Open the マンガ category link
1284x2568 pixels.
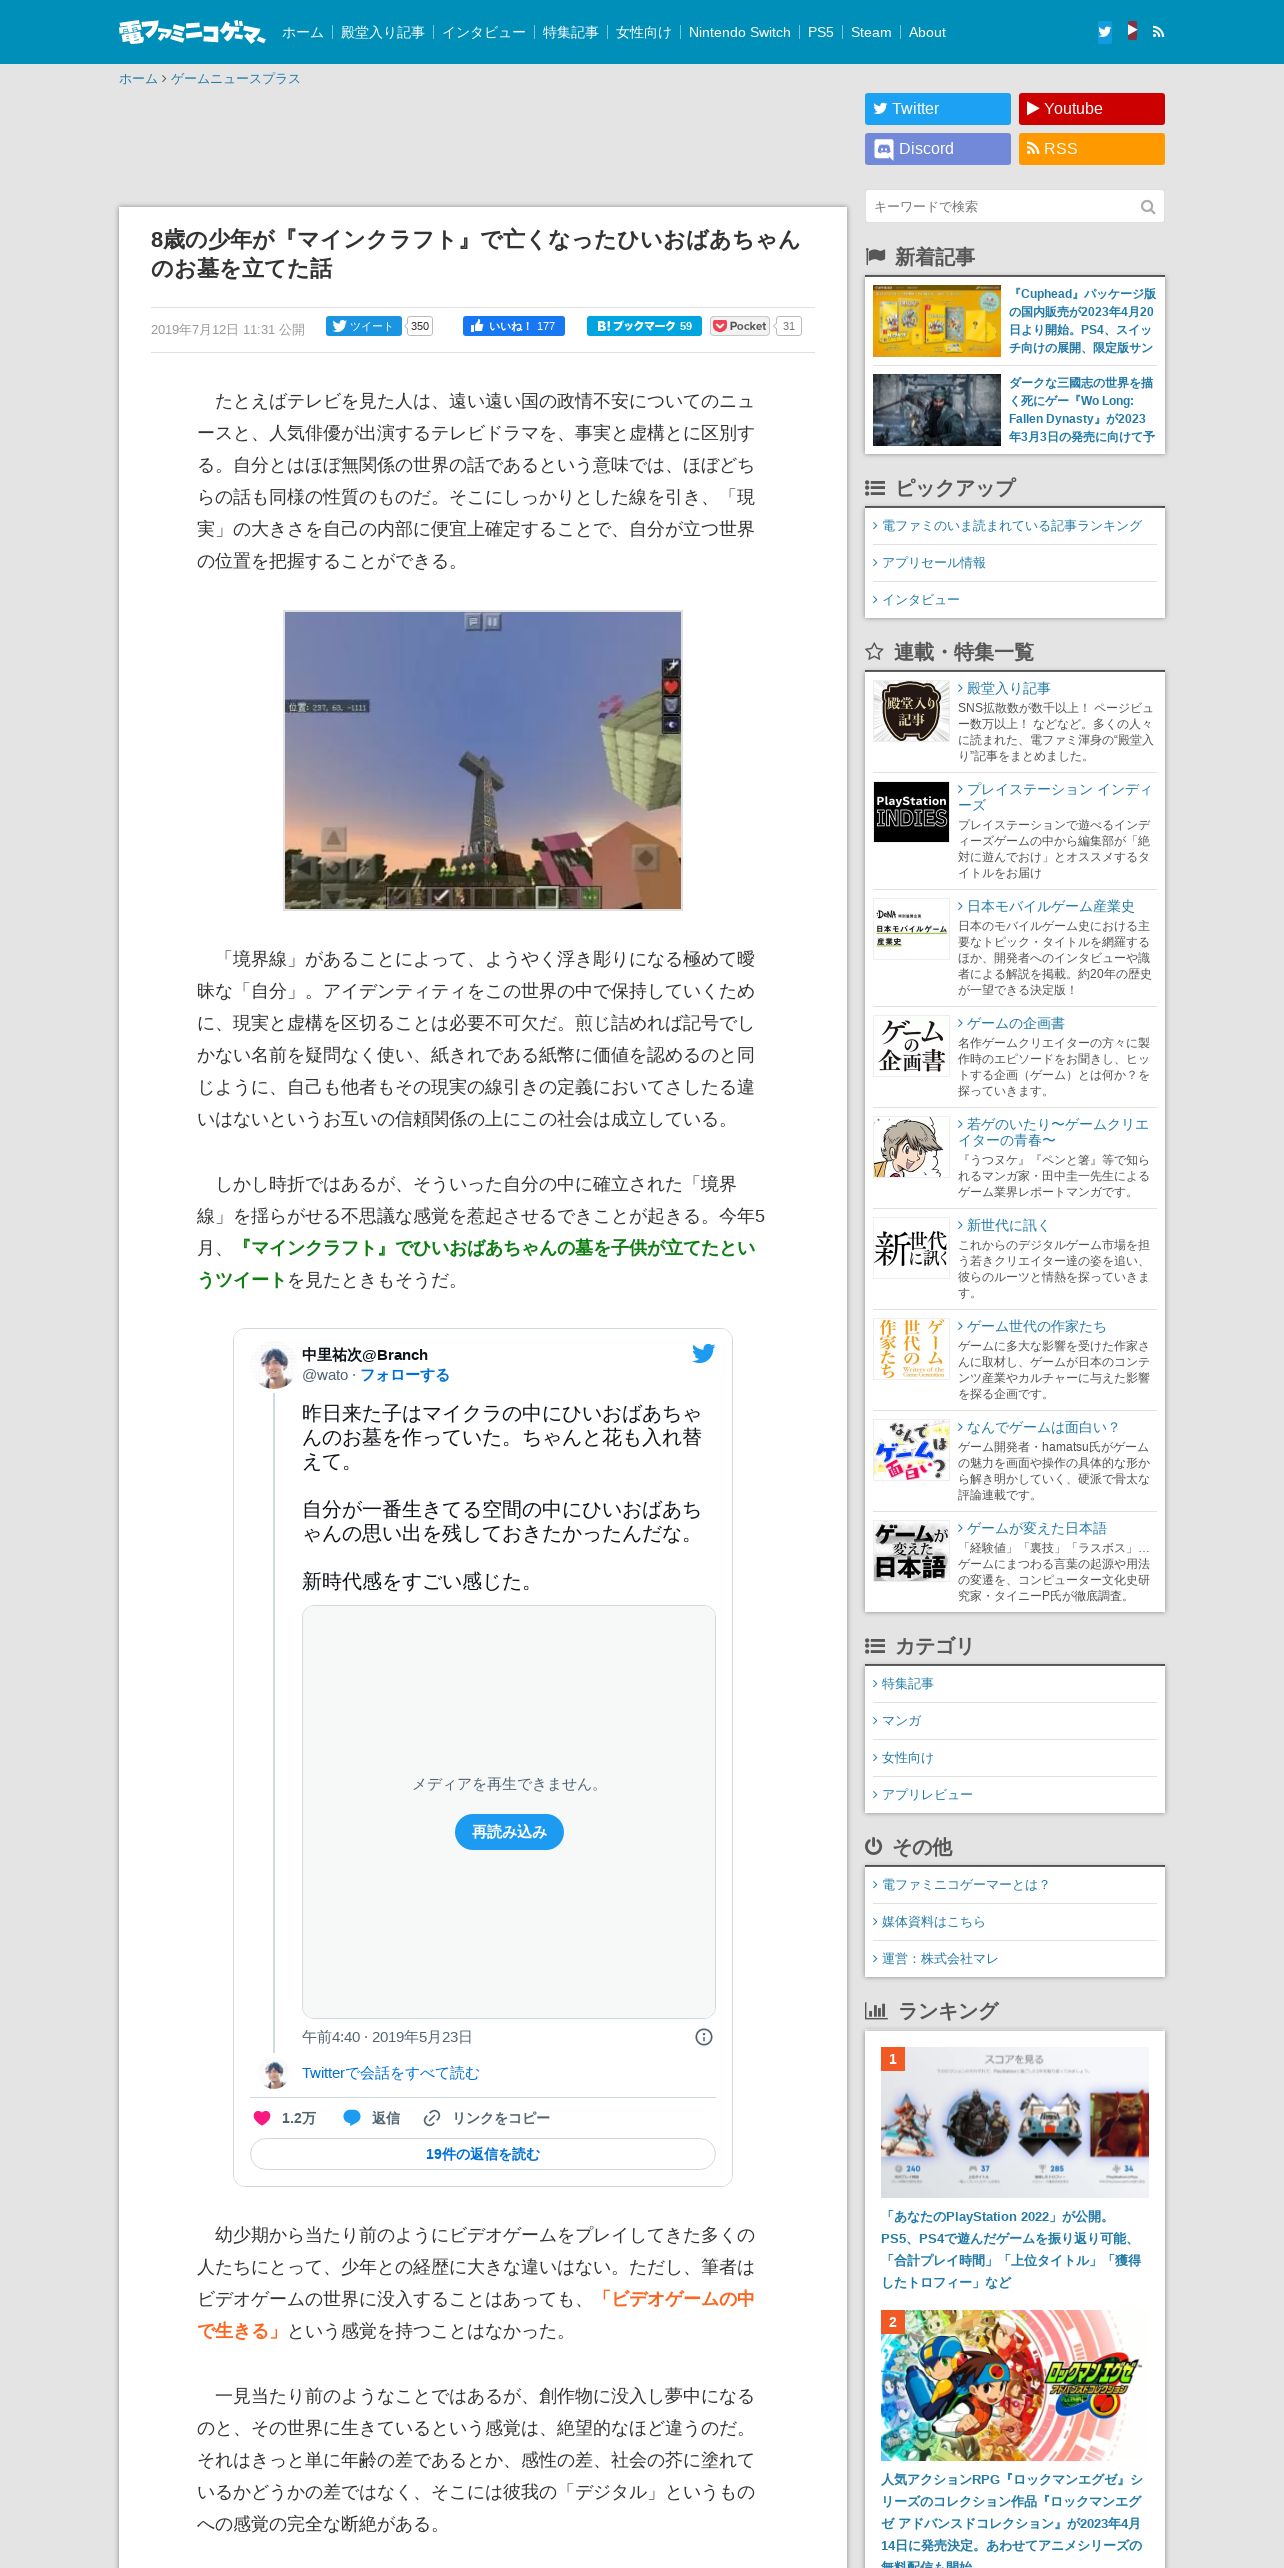click(900, 1721)
